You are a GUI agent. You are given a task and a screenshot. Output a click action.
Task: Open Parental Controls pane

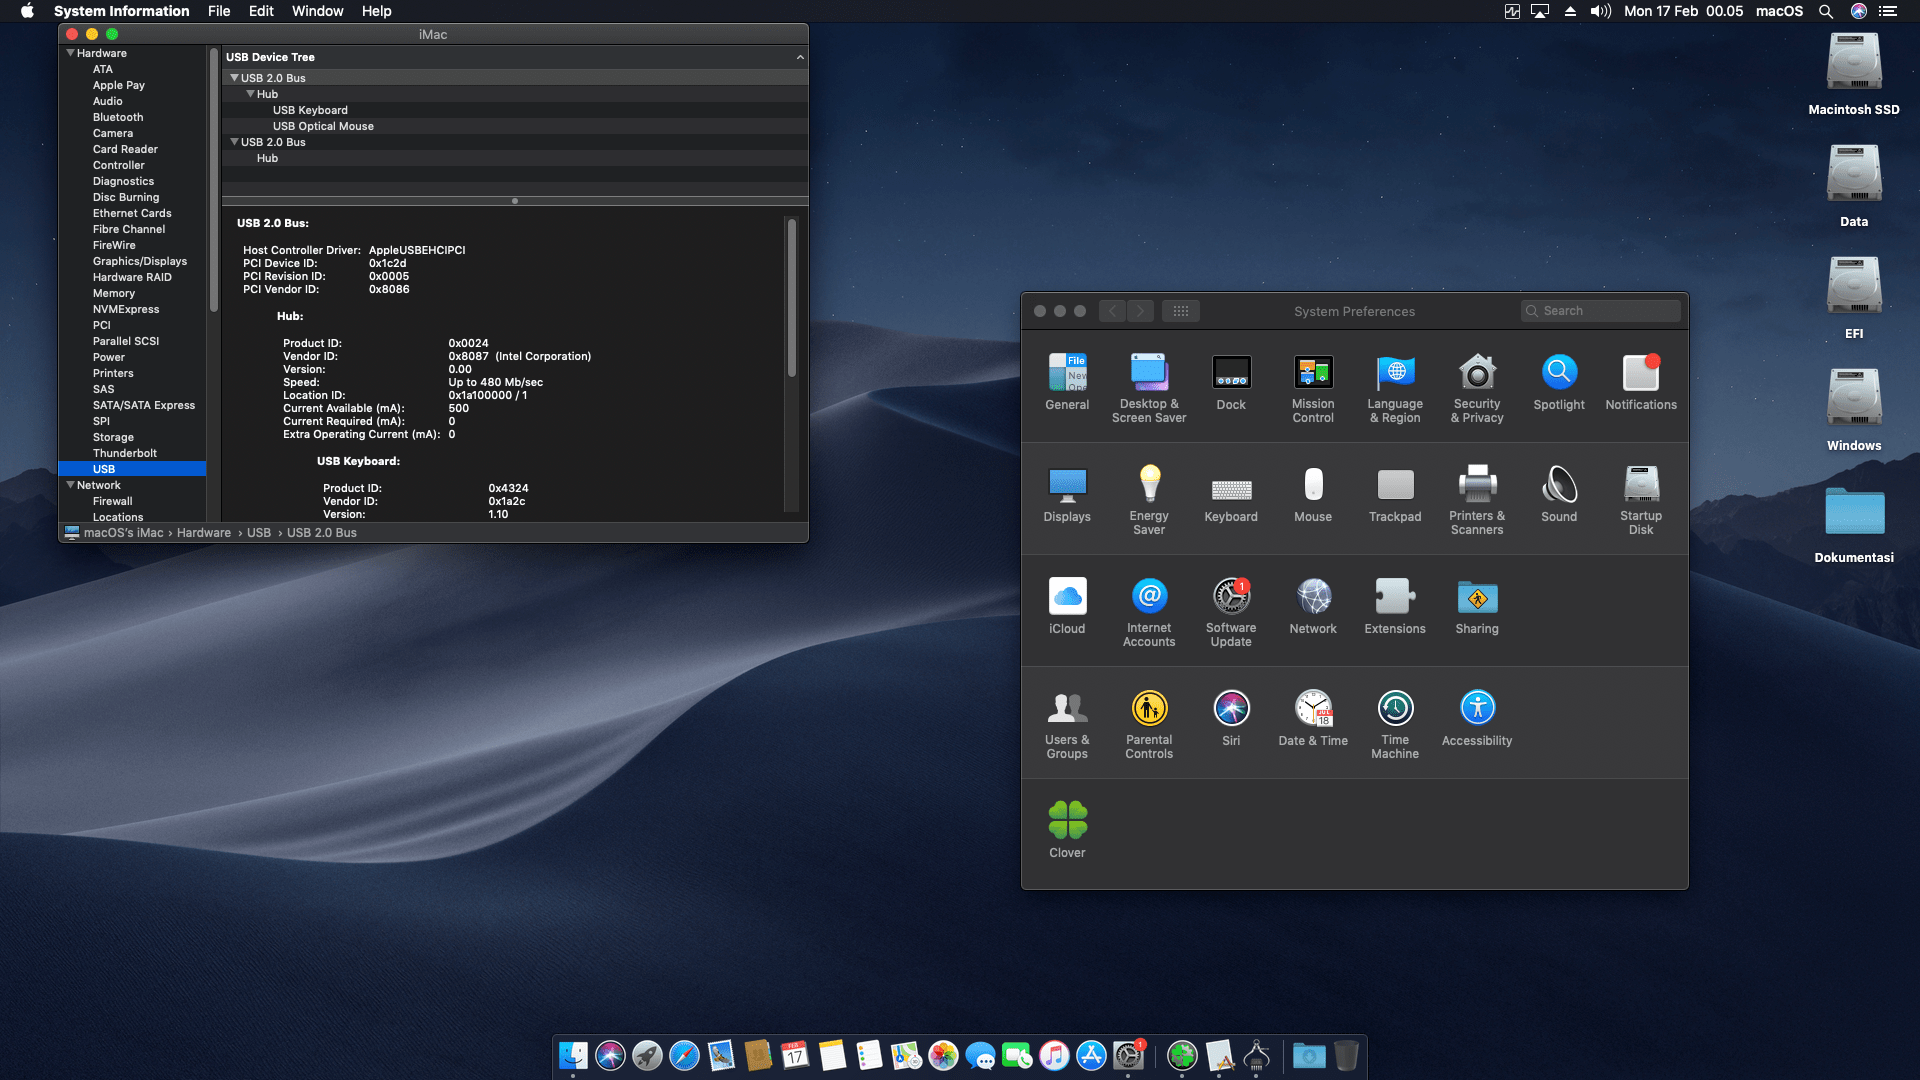click(x=1149, y=724)
